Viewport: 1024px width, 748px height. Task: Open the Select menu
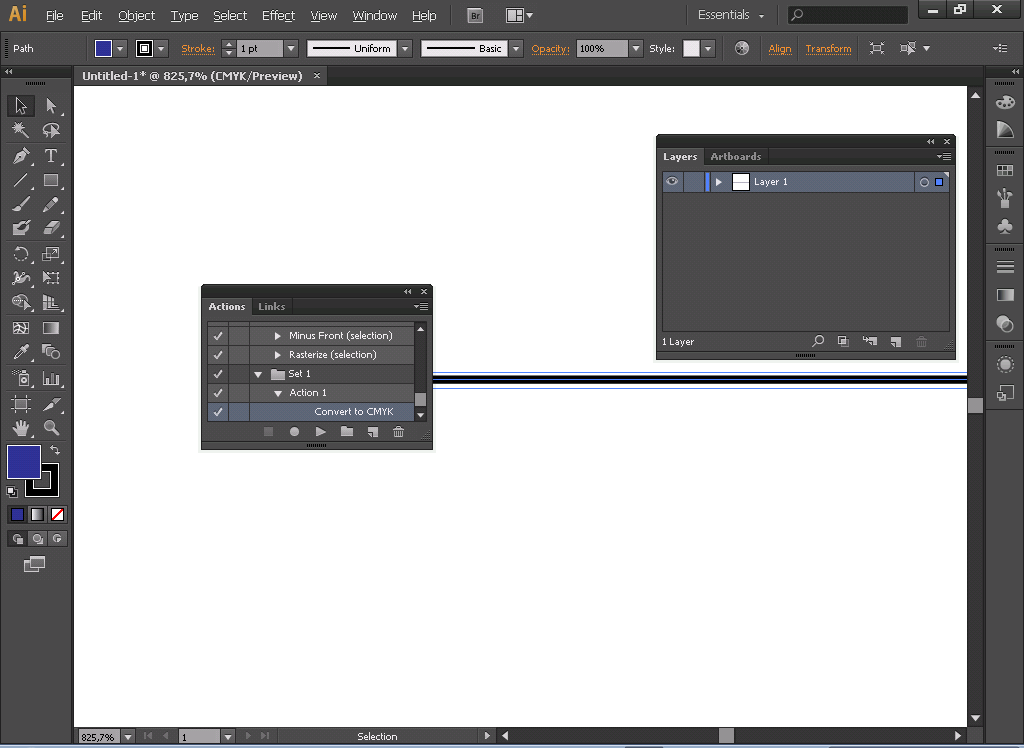pos(230,16)
